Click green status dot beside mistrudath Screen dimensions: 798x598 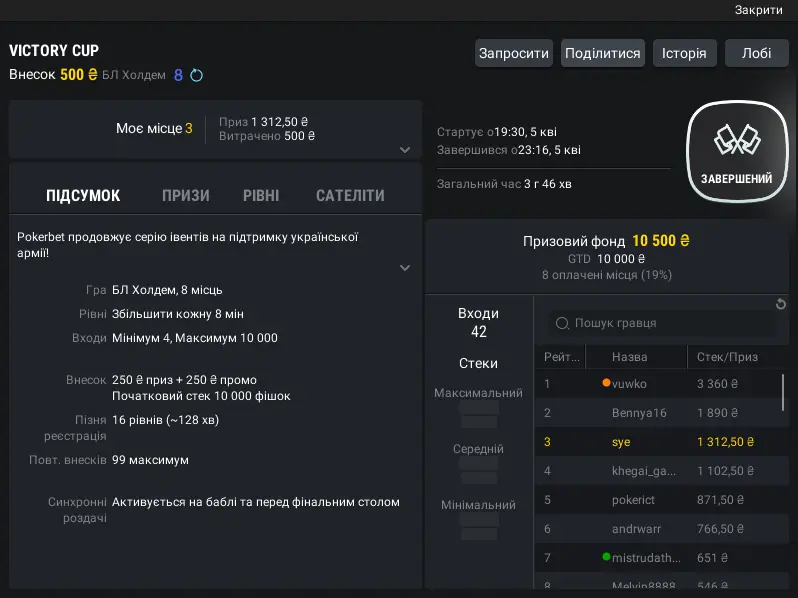pyautogui.click(x=606, y=556)
